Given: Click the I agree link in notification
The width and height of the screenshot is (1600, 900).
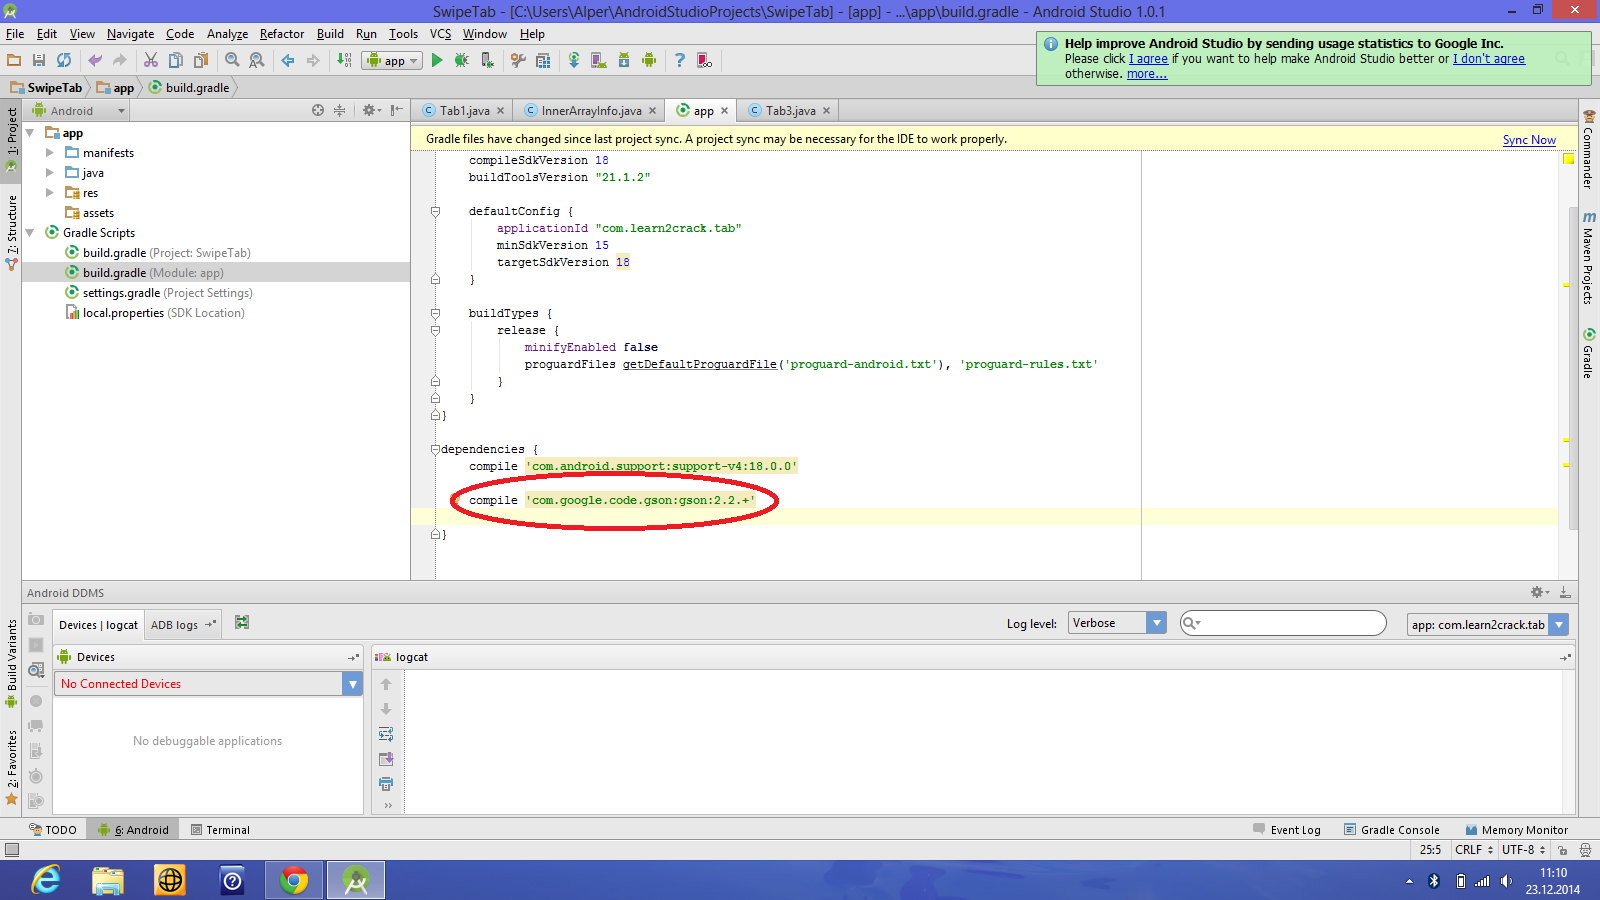Looking at the screenshot, I should (1148, 59).
